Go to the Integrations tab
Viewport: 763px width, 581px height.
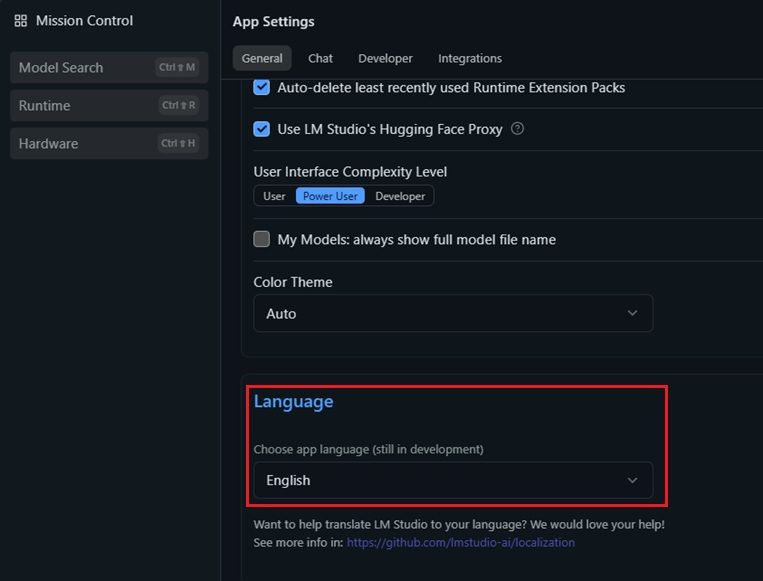[x=470, y=58]
